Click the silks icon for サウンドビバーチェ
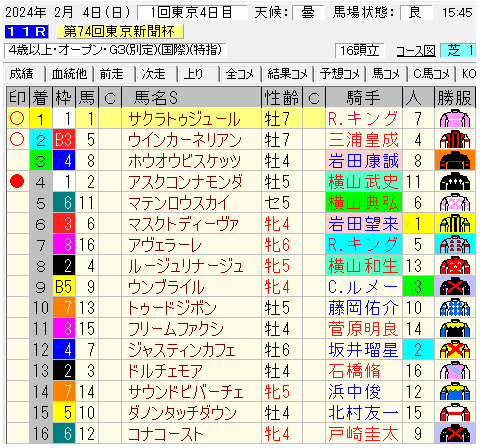This screenshot has height=448, width=480. [x=455, y=392]
